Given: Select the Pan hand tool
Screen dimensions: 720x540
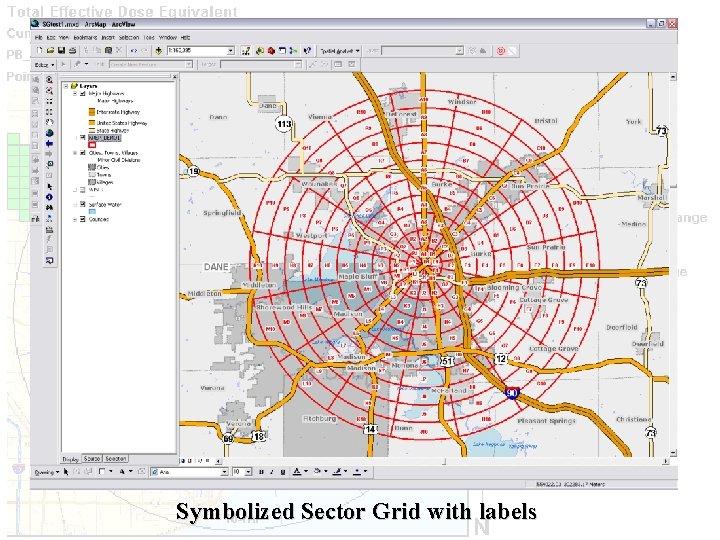Looking at the screenshot, I should (x=49, y=123).
